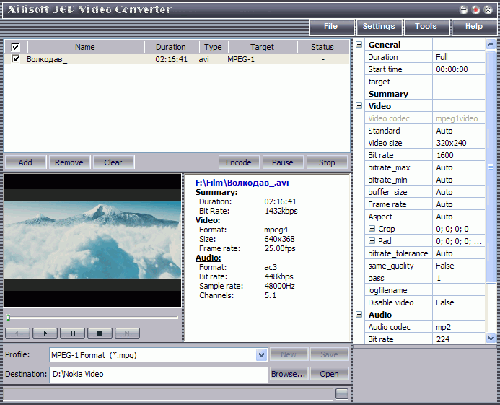Click the video Bit rate value 1600

458,155
